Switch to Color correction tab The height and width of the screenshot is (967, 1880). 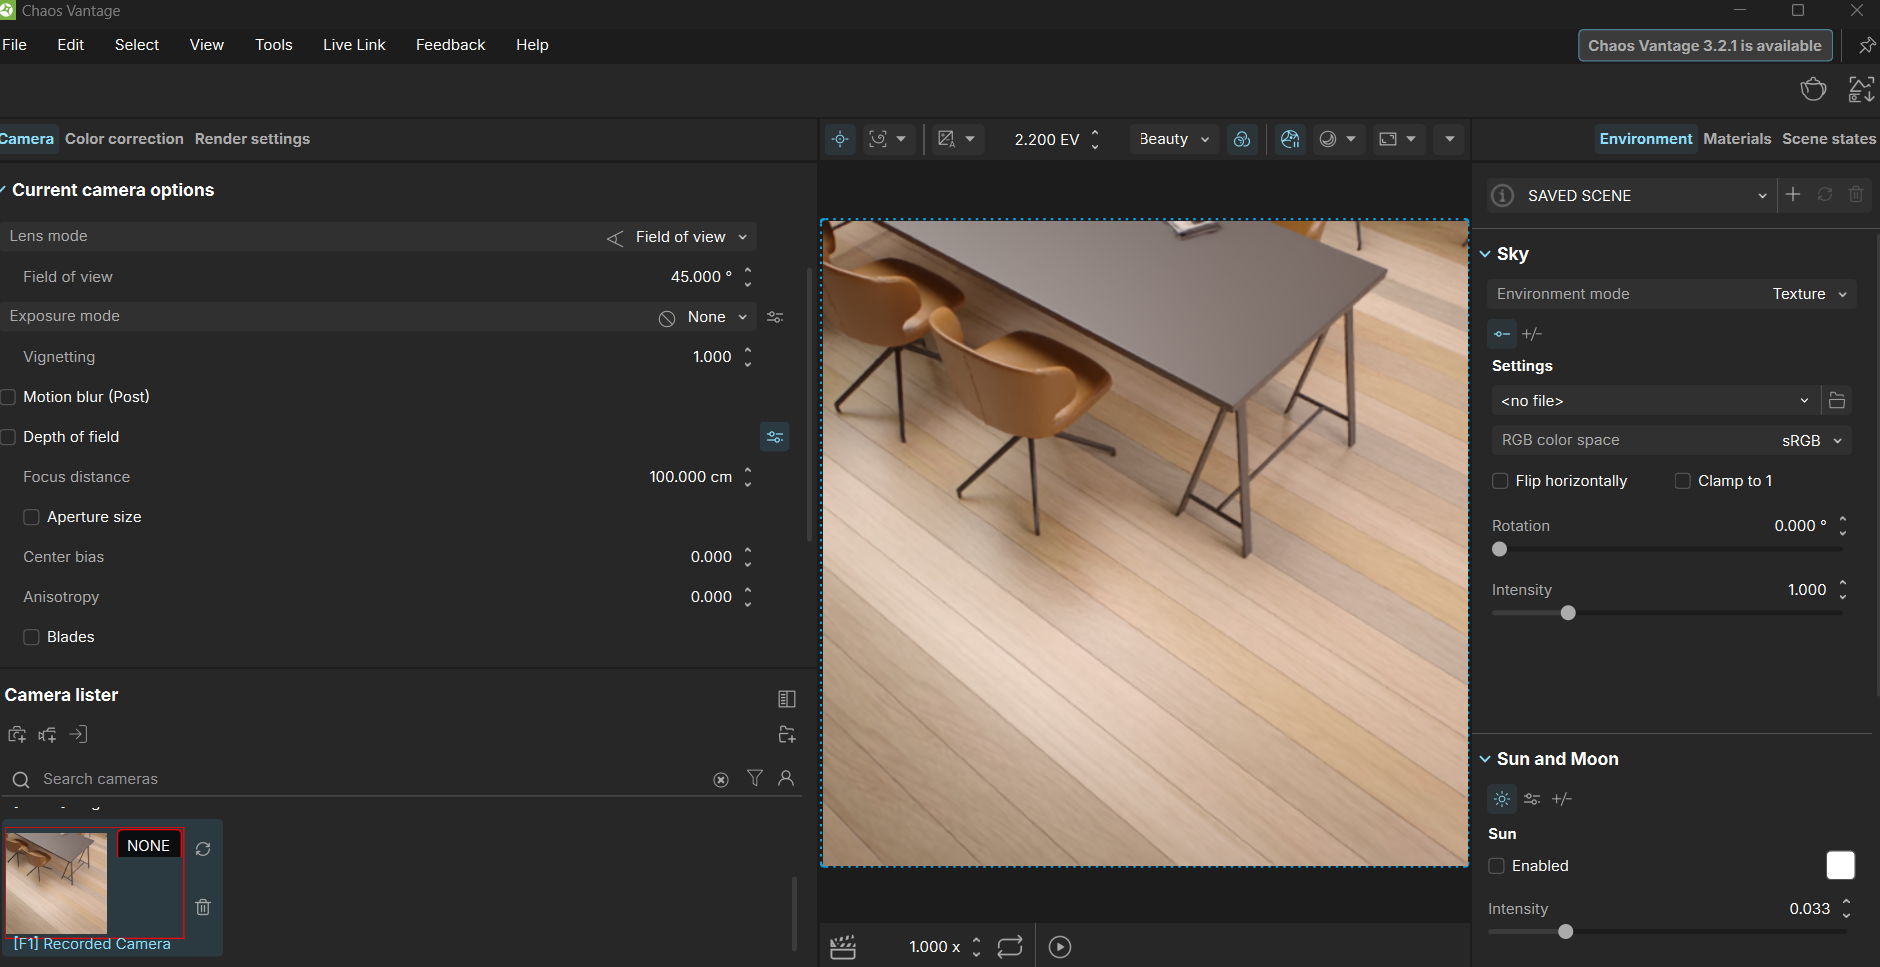(x=124, y=139)
